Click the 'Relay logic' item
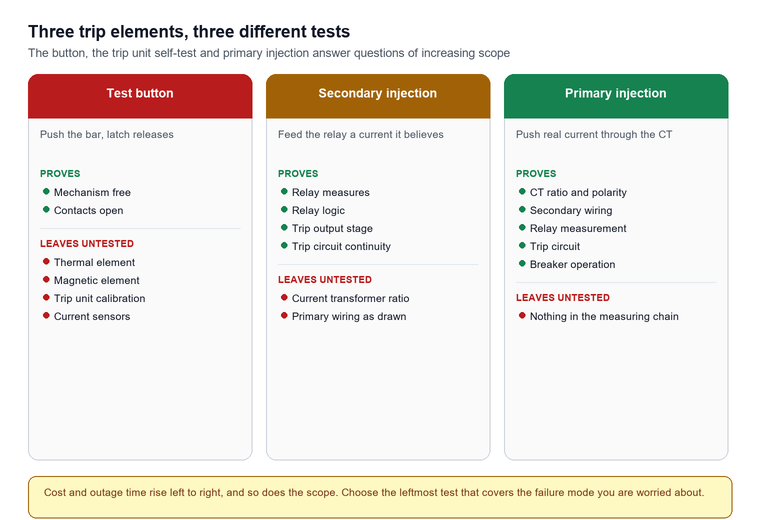Image resolution: width=760 pixels, height=520 pixels. [318, 210]
